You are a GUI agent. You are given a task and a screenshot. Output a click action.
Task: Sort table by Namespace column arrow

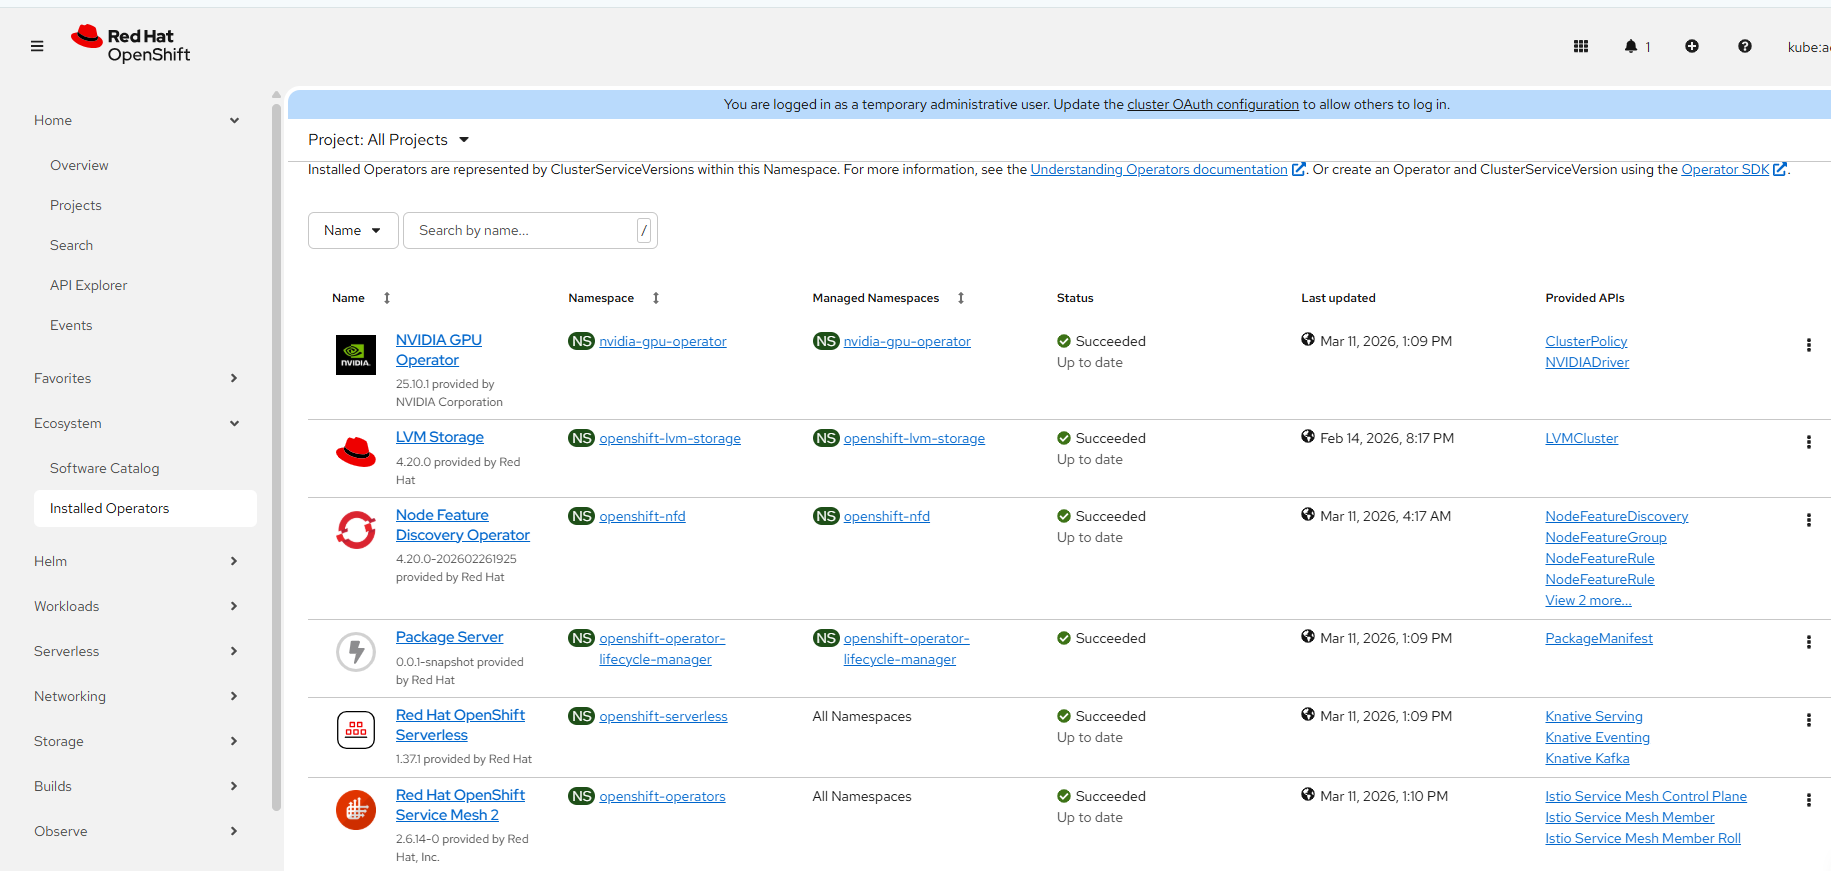point(656,298)
